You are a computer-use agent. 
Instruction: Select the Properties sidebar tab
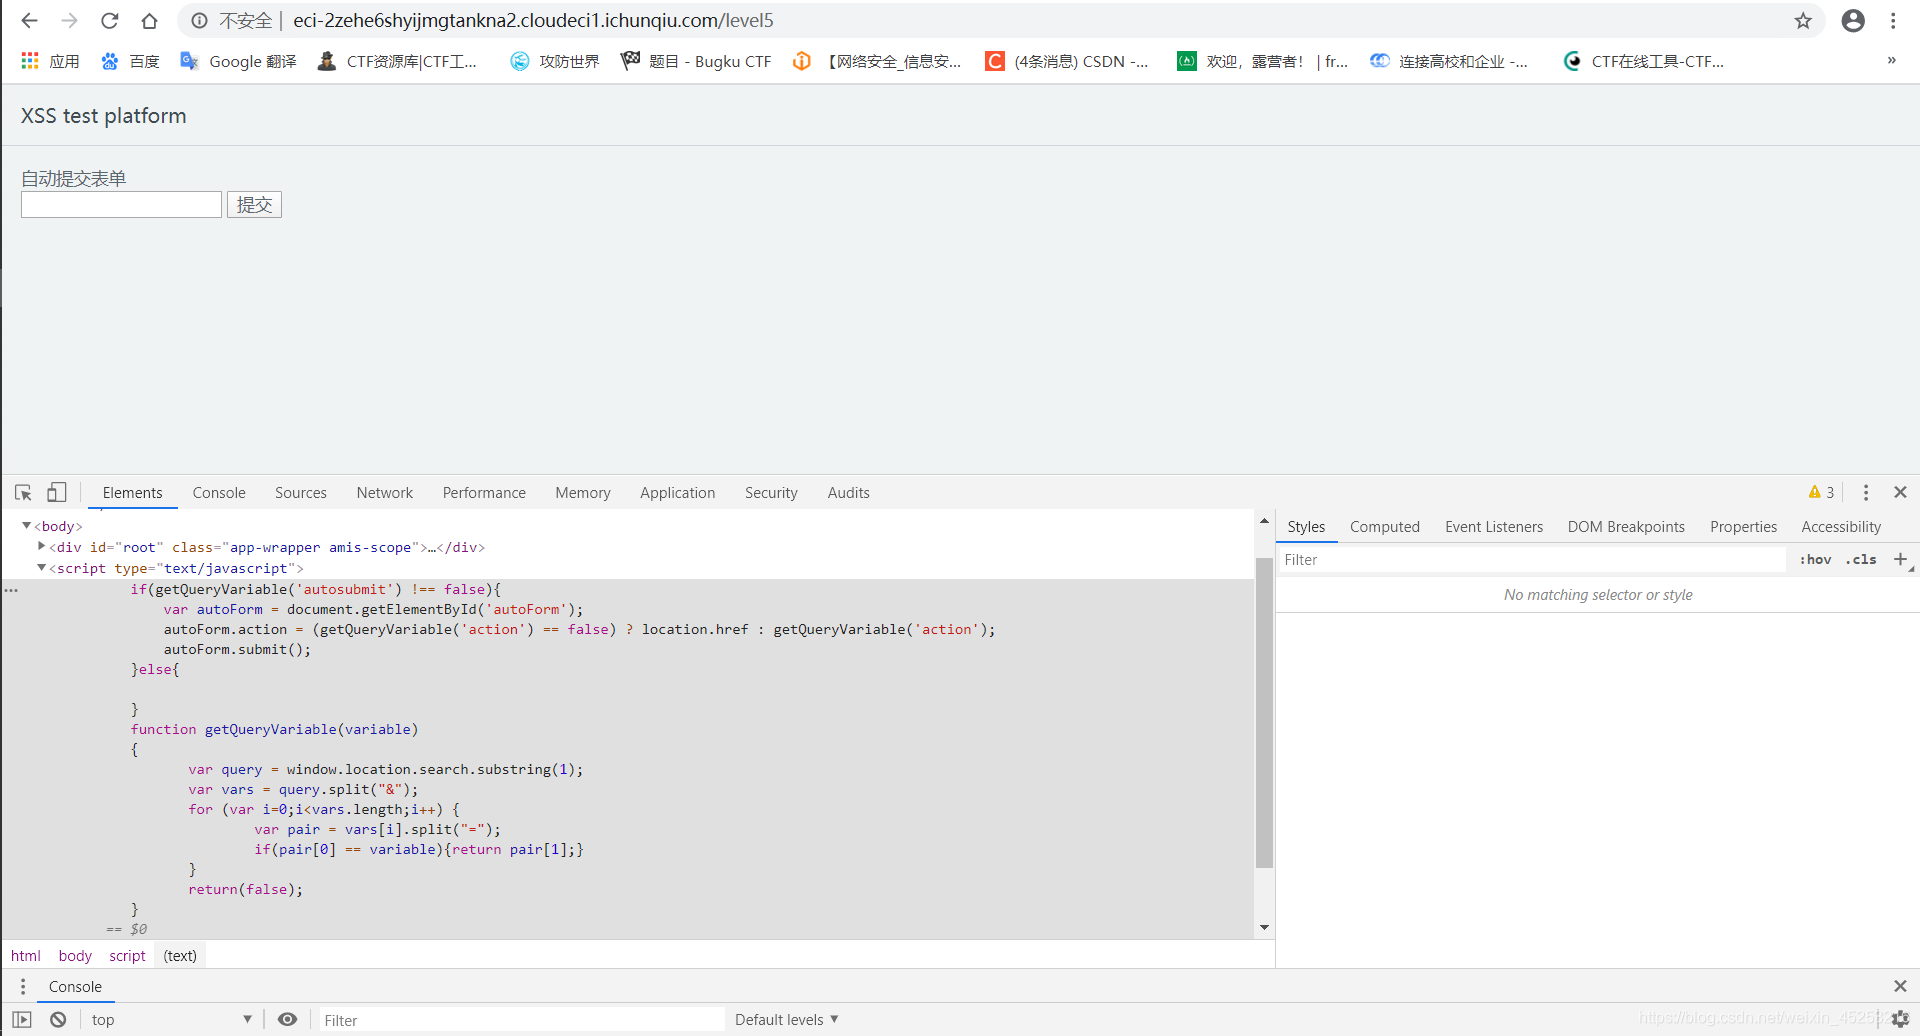(1743, 527)
